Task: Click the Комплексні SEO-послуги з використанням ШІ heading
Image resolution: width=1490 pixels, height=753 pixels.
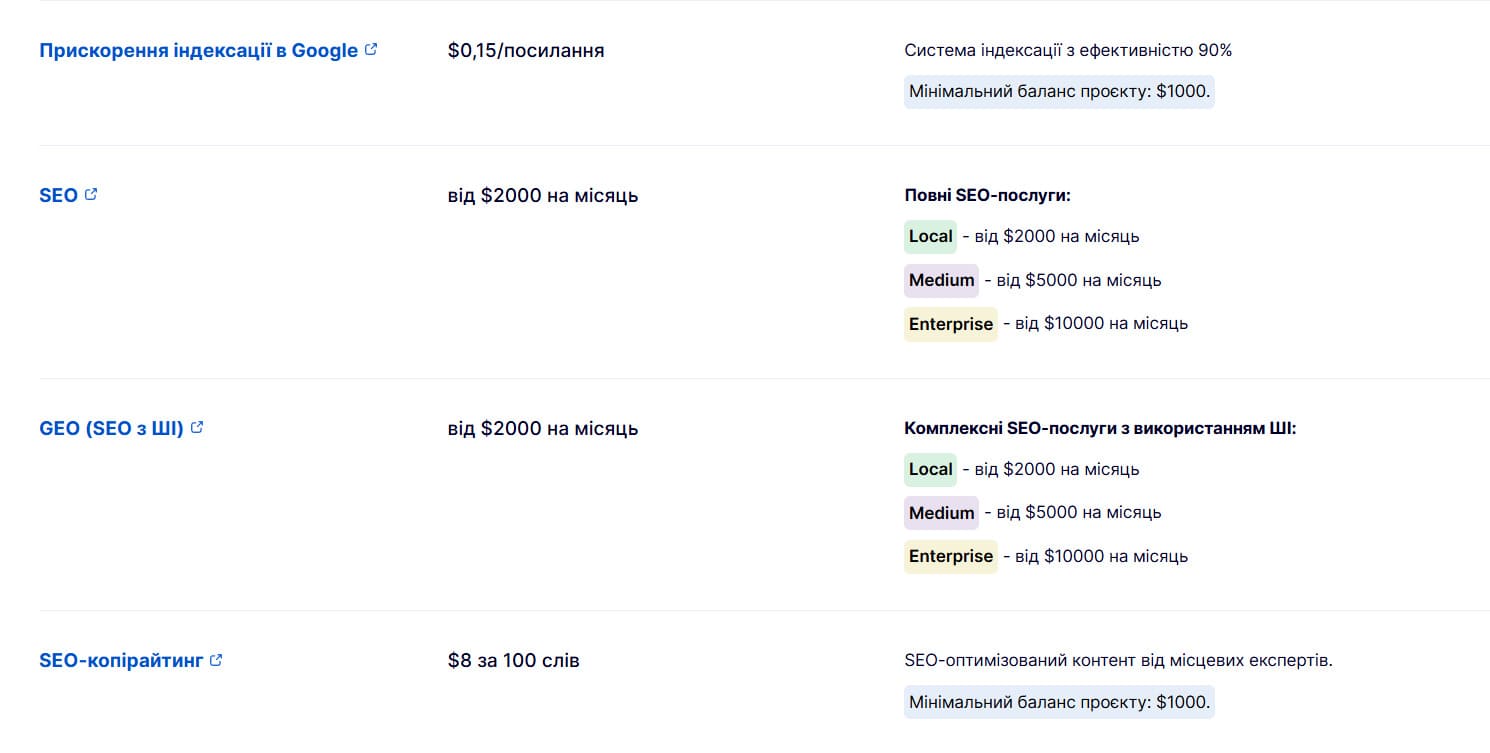Action: 1100,428
